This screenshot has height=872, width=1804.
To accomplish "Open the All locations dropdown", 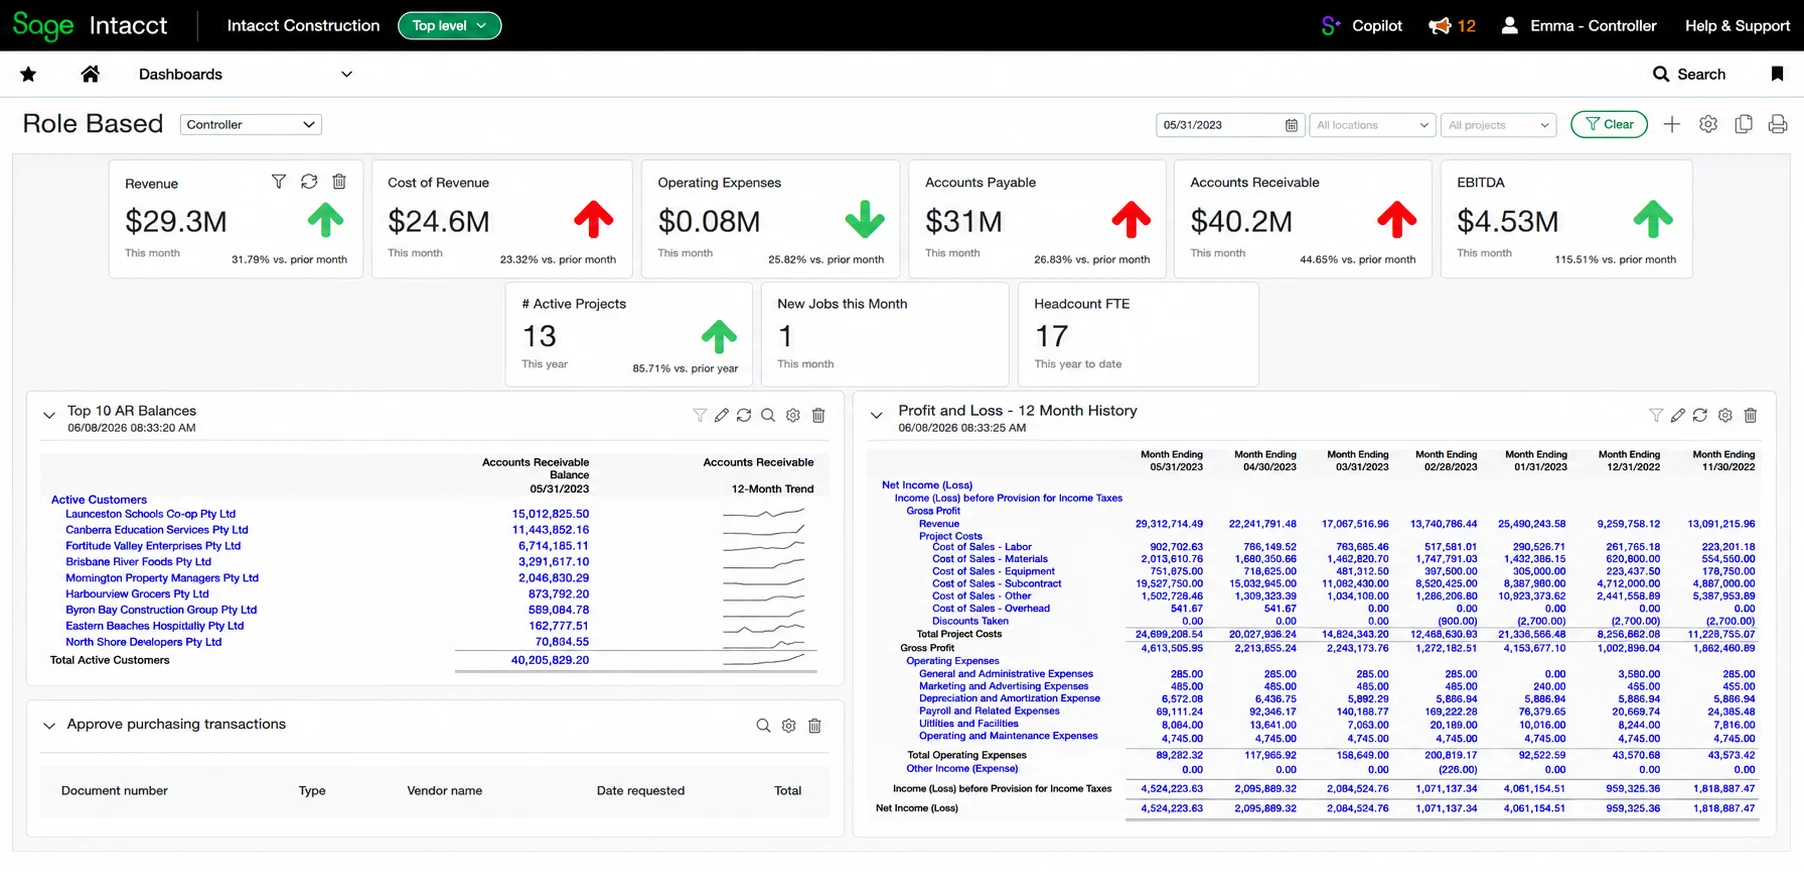I will pyautogui.click(x=1372, y=125).
